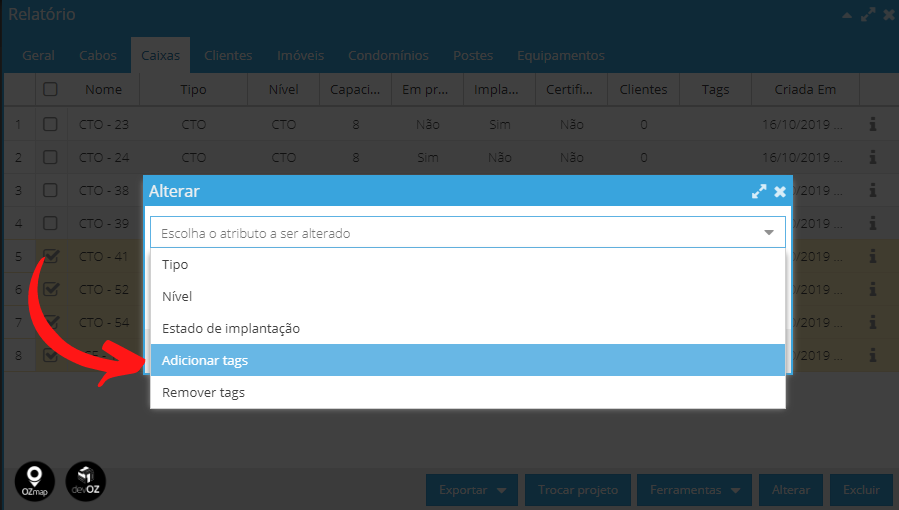The image size is (899, 510).
Task: Open the devOZ logo icon
Action: (x=85, y=481)
